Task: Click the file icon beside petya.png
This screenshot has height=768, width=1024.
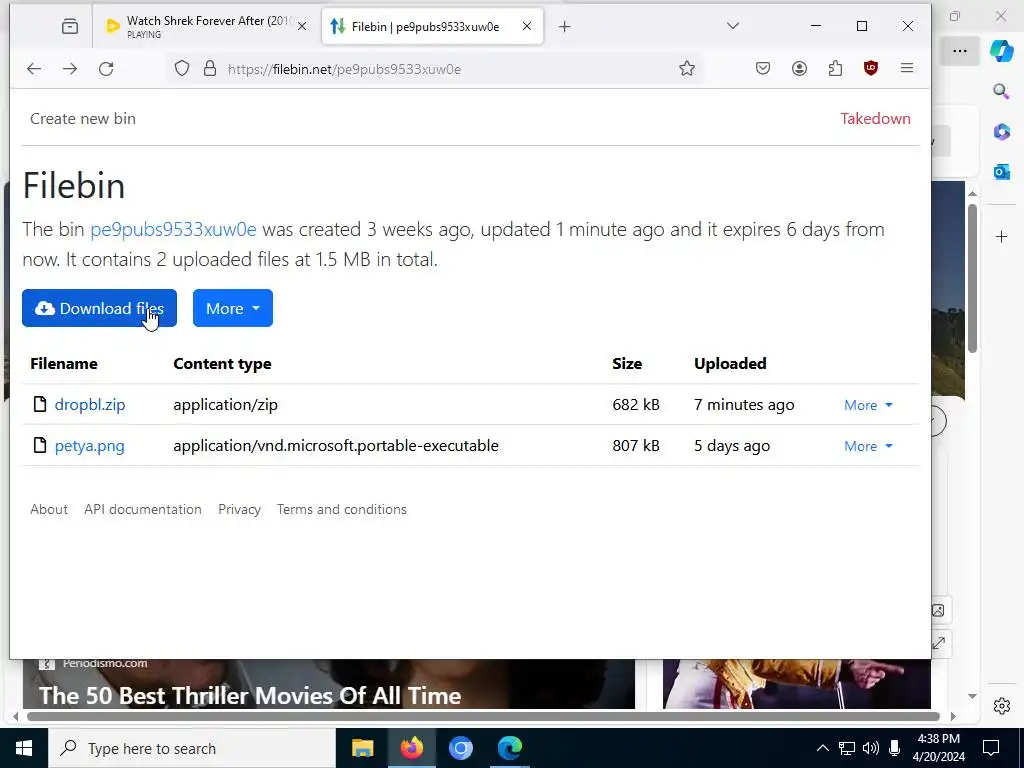Action: tap(40, 445)
